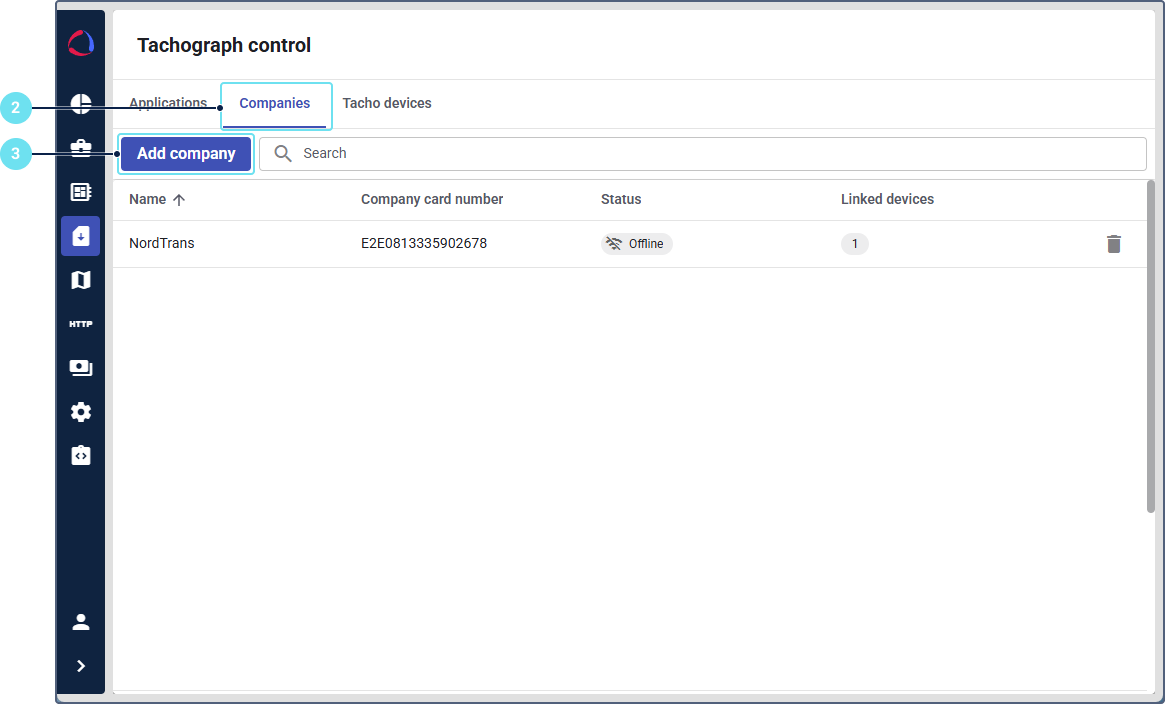
Task: Select the Companies tab
Action: (x=275, y=104)
